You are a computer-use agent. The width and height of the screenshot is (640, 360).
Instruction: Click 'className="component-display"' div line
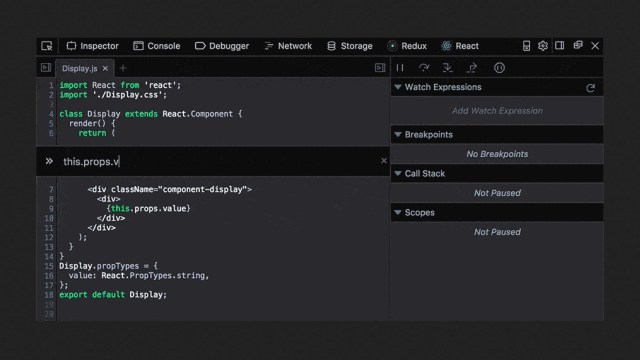click(169, 189)
